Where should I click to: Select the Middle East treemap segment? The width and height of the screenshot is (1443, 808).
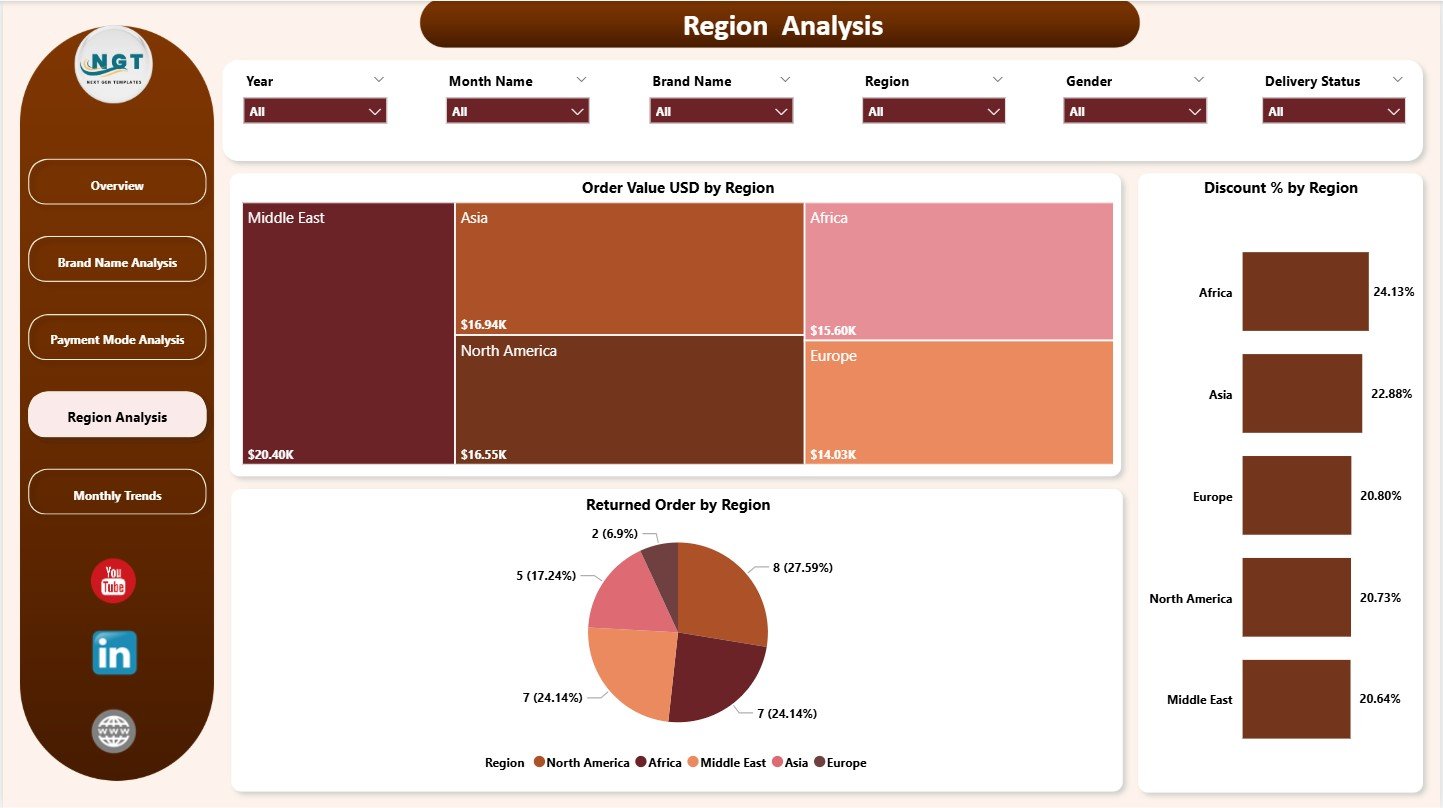(x=345, y=335)
